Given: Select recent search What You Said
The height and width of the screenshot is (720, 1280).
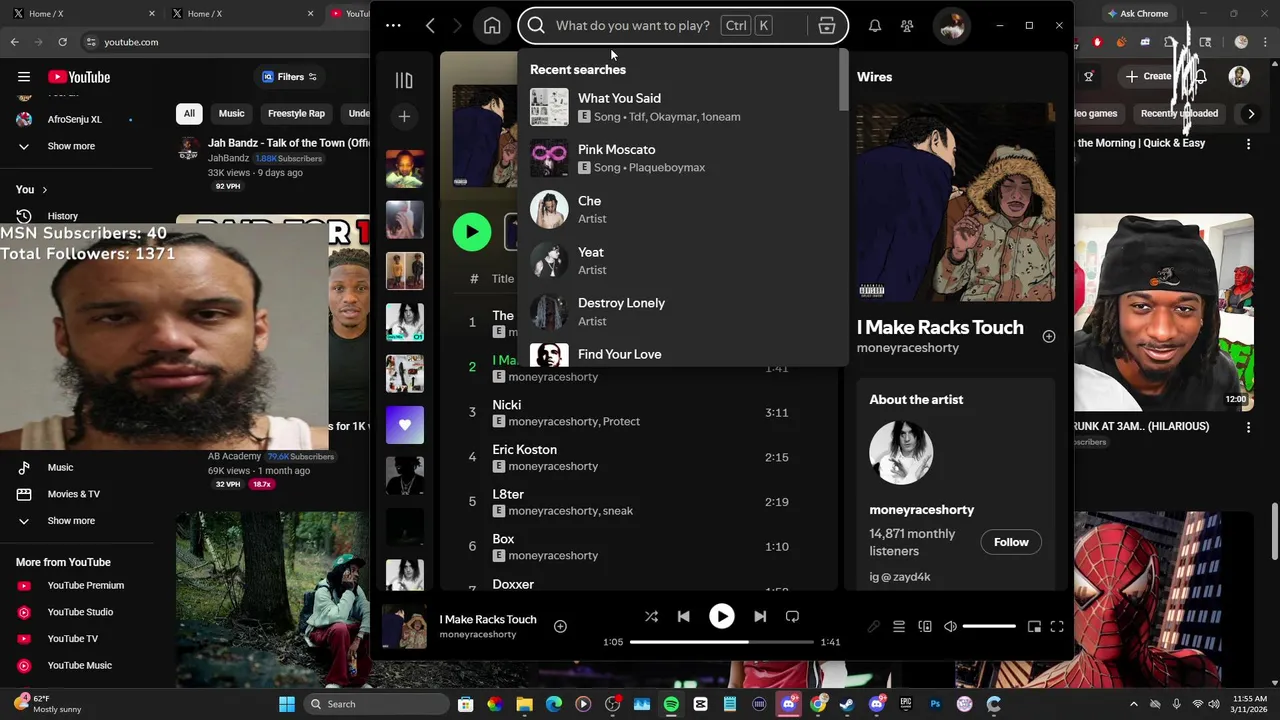Looking at the screenshot, I should click(x=684, y=107).
